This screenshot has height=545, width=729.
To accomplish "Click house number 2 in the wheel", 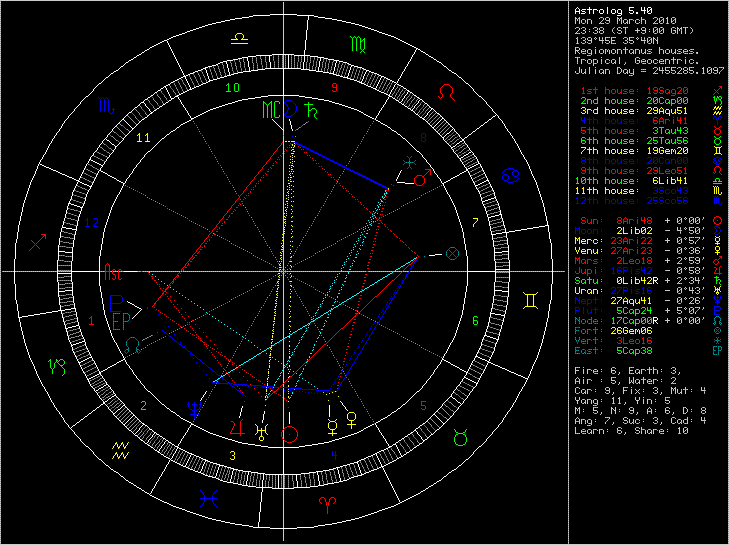I will point(143,406).
